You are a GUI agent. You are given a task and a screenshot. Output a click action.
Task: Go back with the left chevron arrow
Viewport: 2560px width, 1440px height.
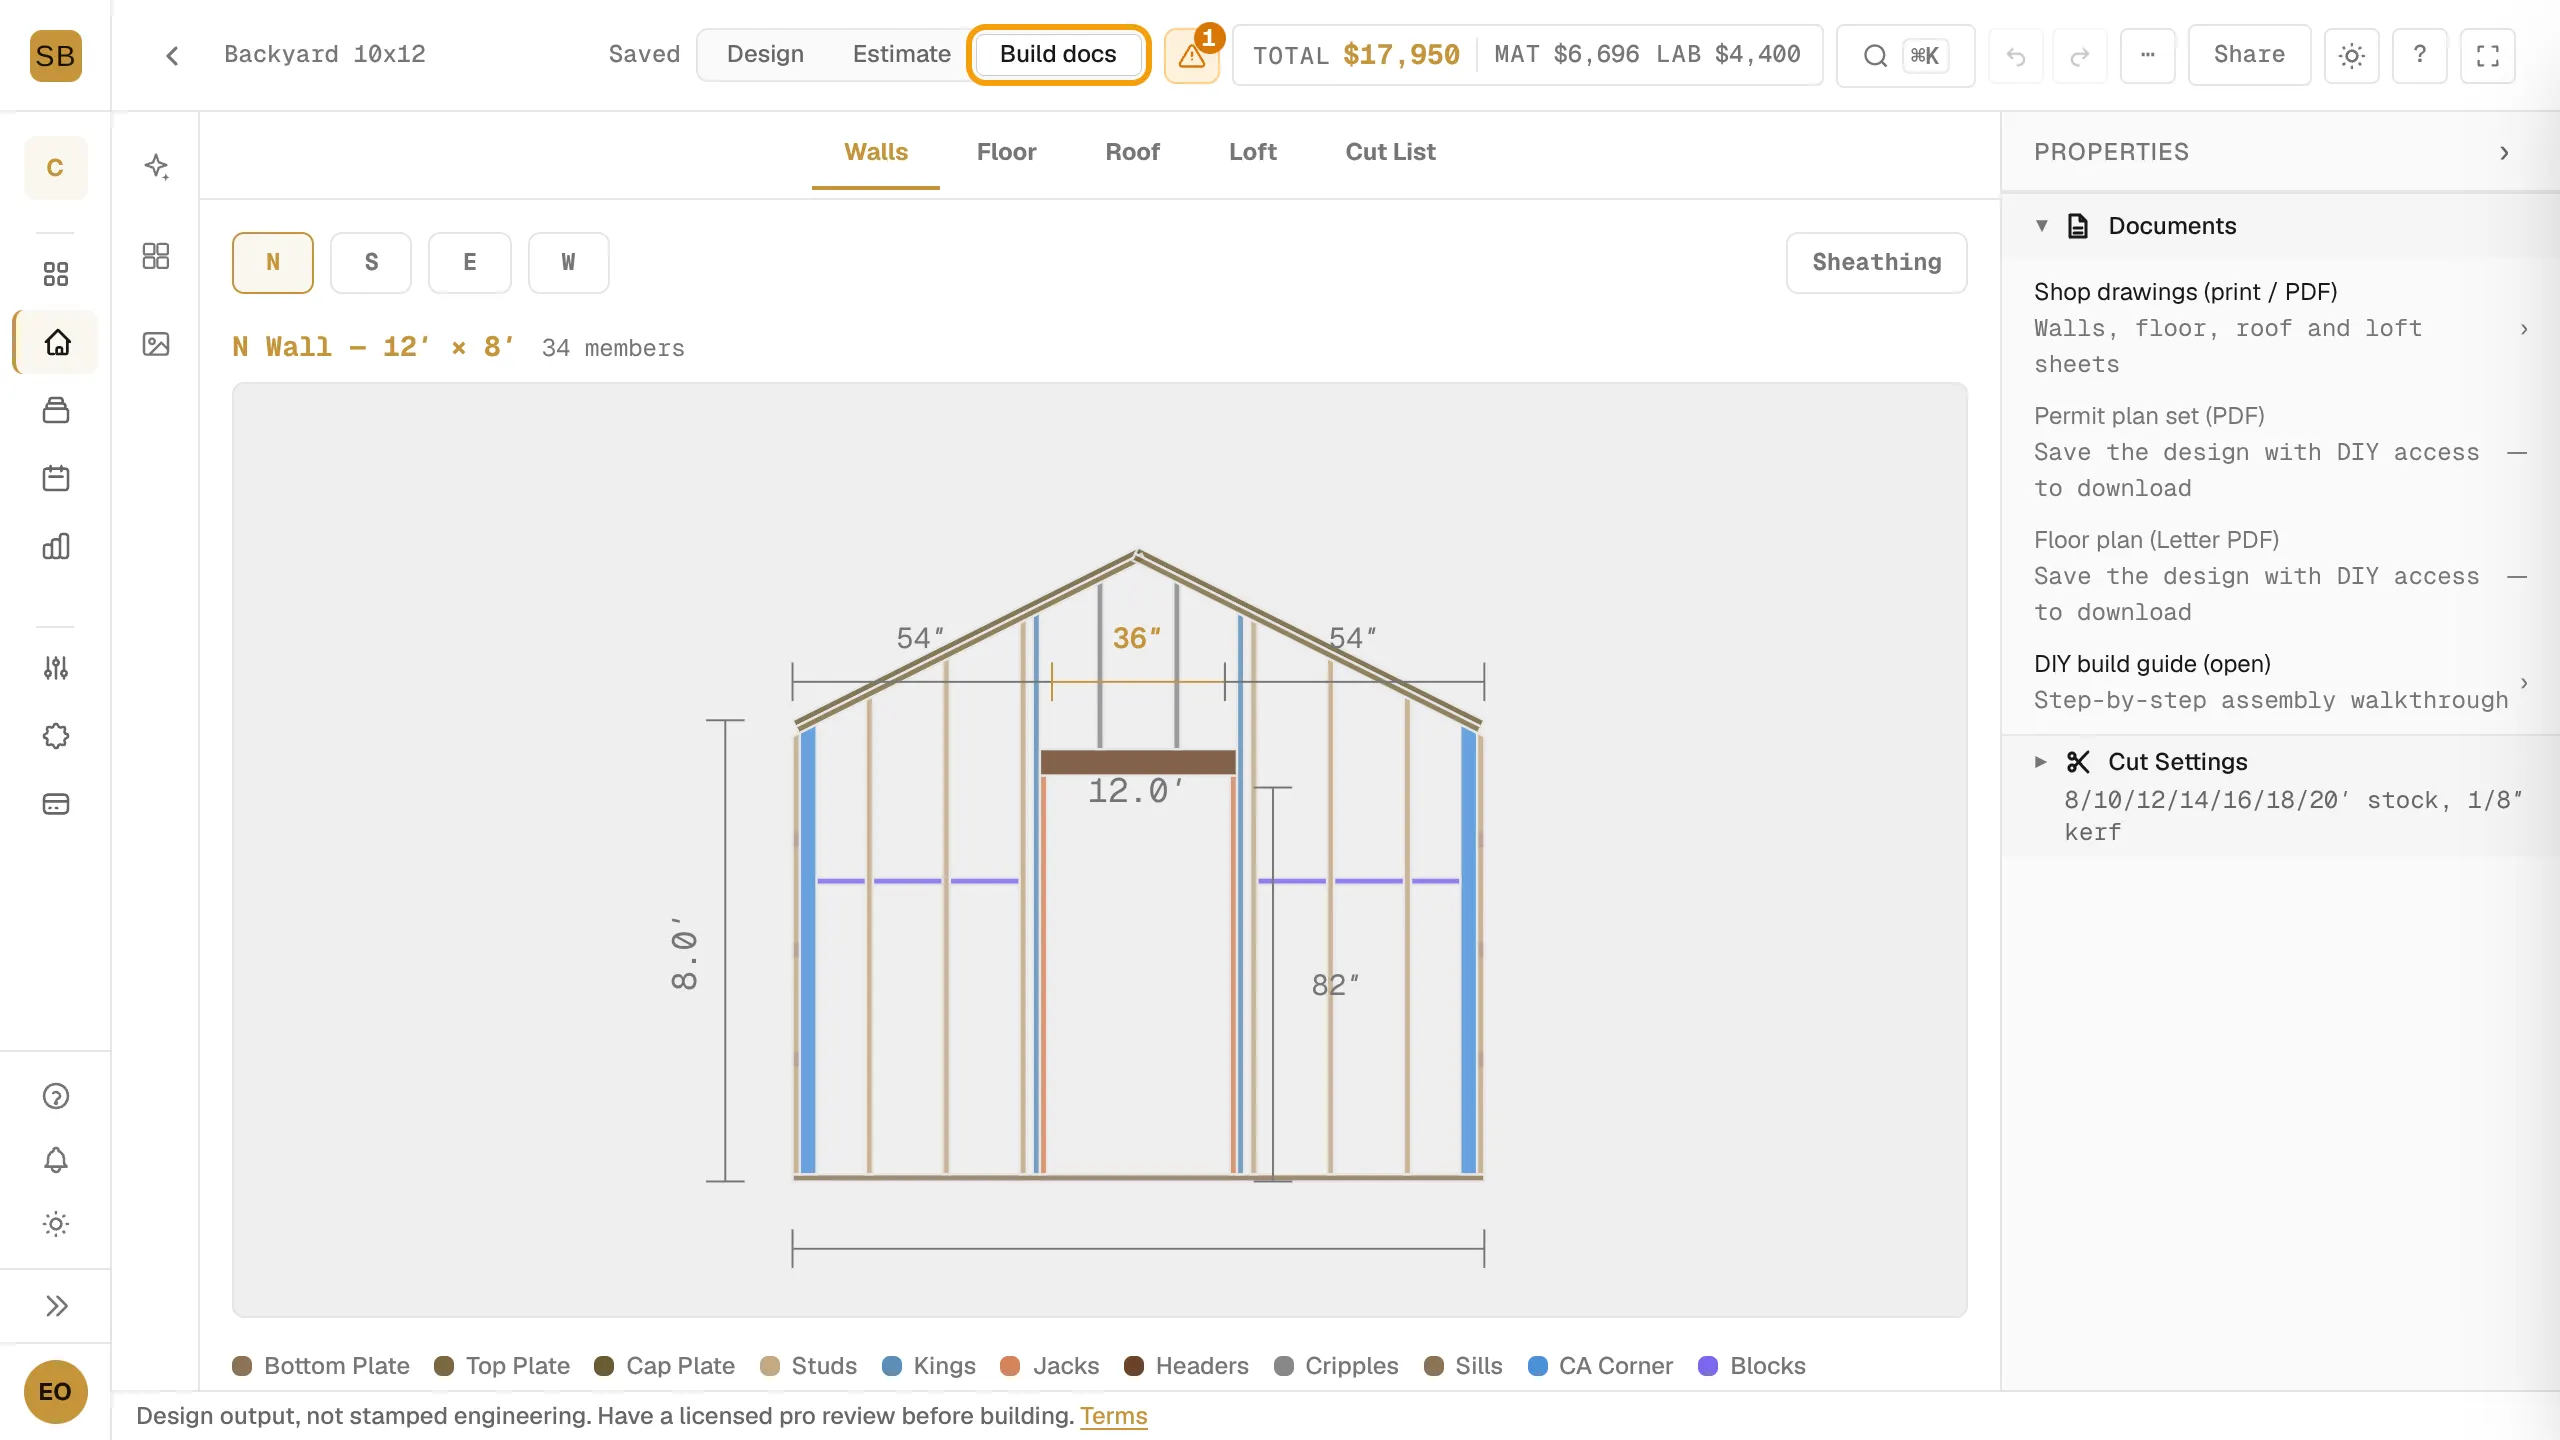(172, 55)
